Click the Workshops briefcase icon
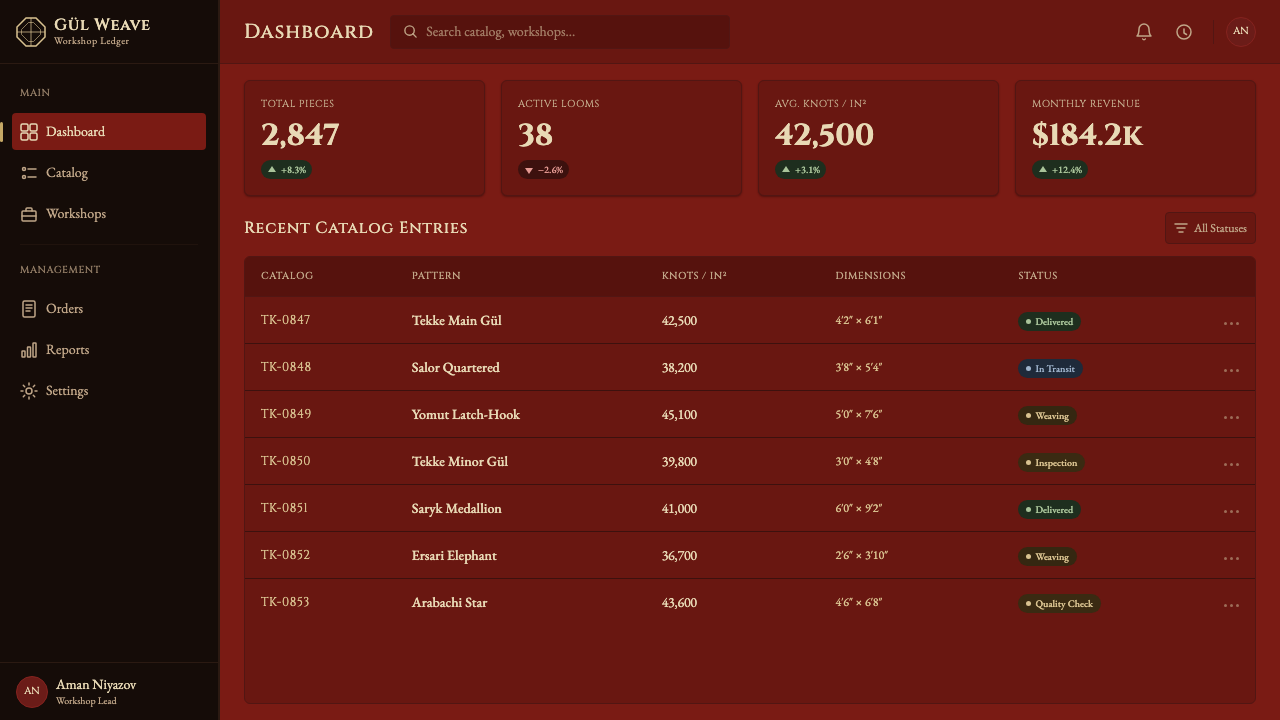Screen dimensions: 1280x720 coord(29,214)
